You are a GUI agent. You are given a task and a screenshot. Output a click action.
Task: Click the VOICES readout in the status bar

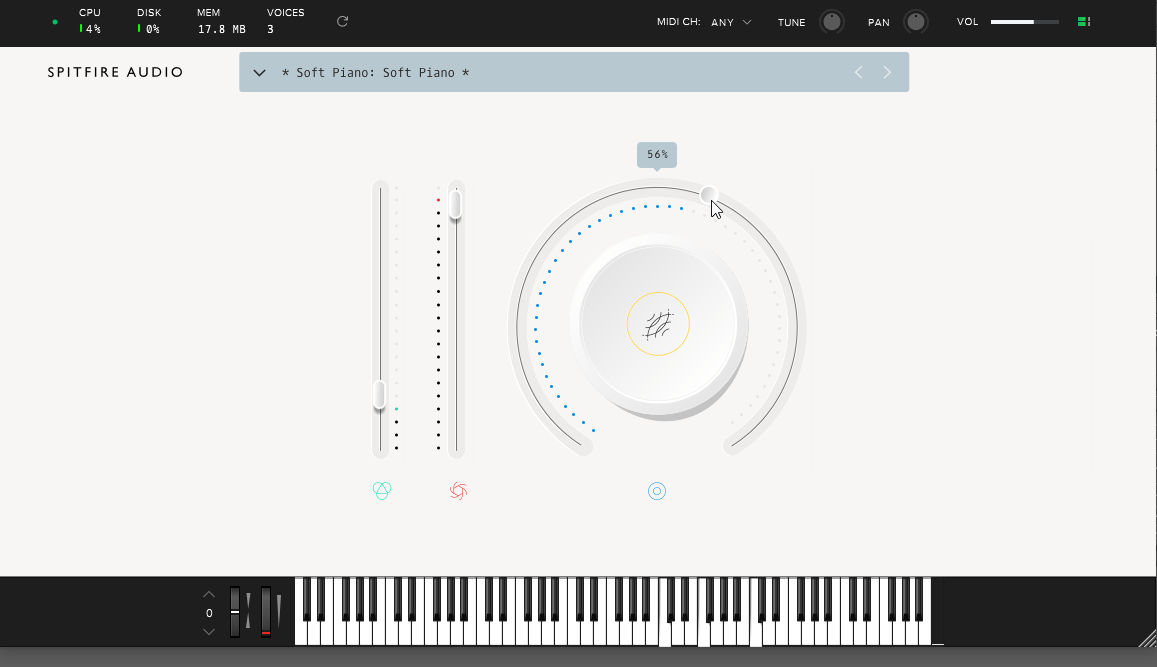coord(285,21)
